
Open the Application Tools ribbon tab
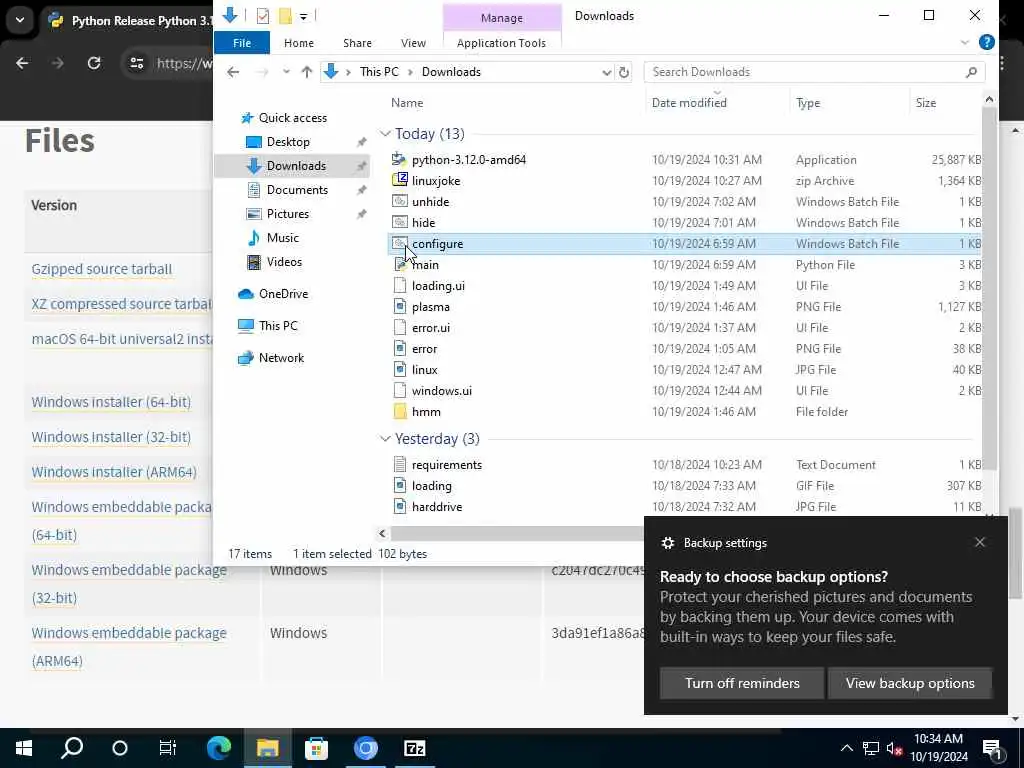tap(501, 43)
